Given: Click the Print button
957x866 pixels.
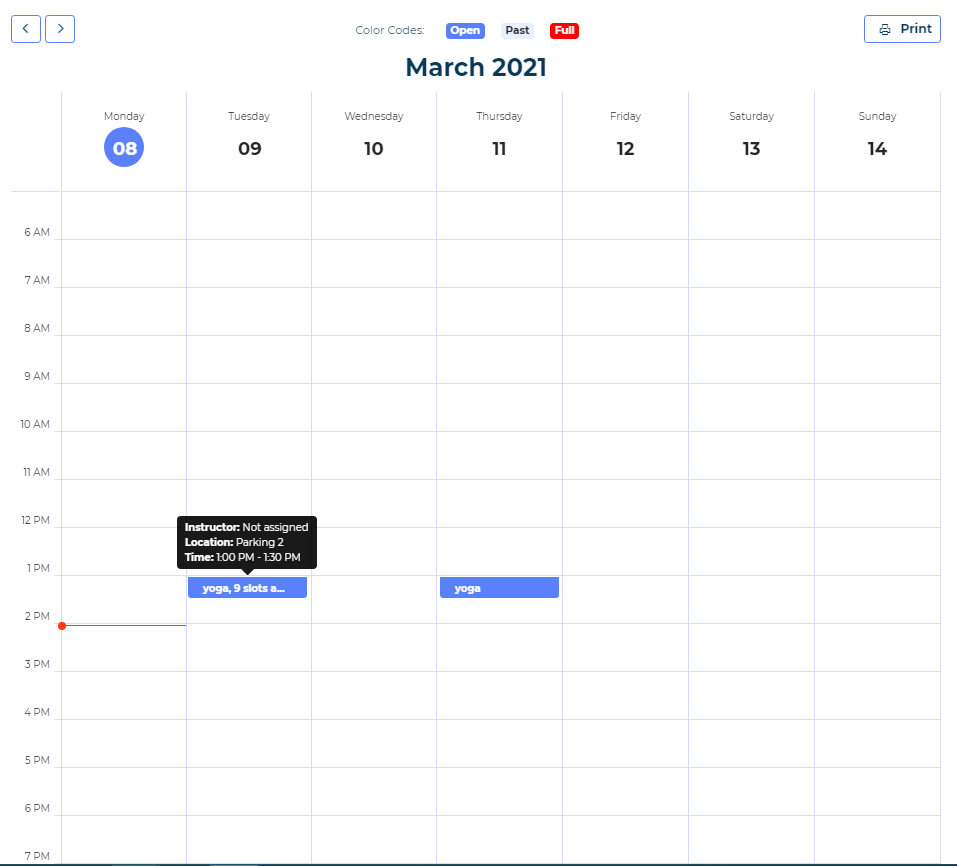Looking at the screenshot, I should 902,29.
